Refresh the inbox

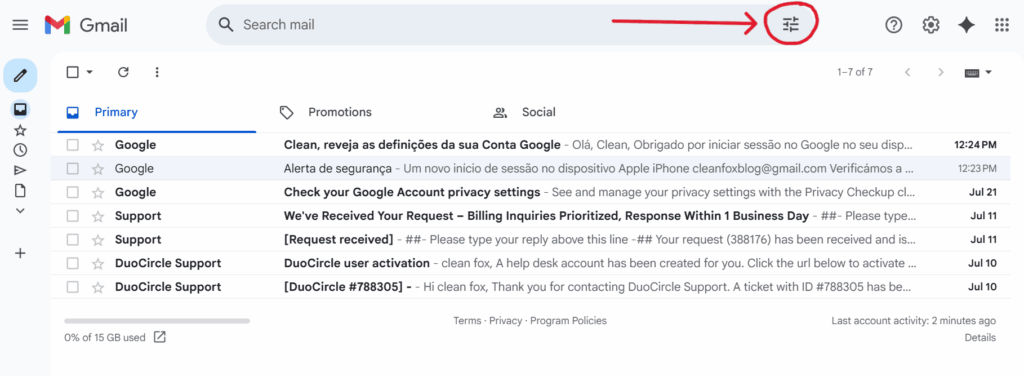coord(123,72)
